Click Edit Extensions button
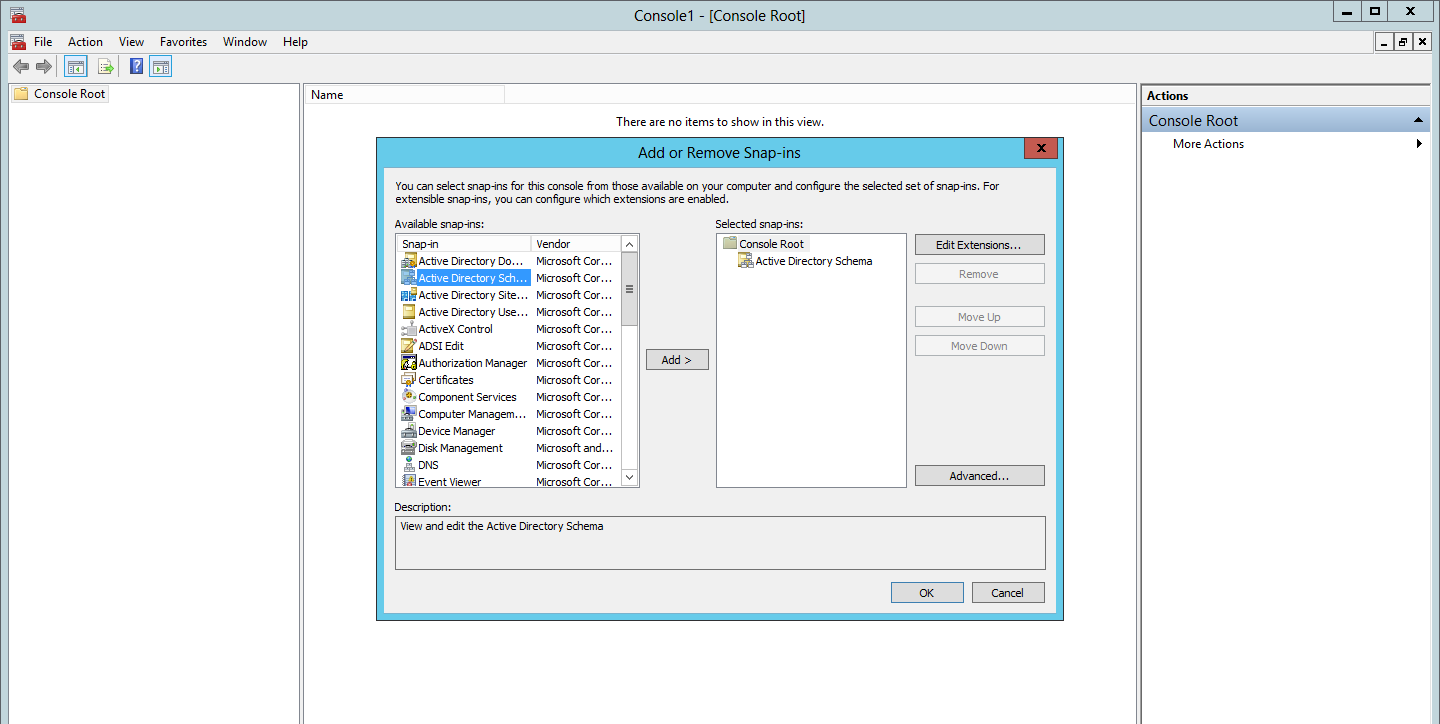This screenshot has width=1440, height=724. point(979,245)
